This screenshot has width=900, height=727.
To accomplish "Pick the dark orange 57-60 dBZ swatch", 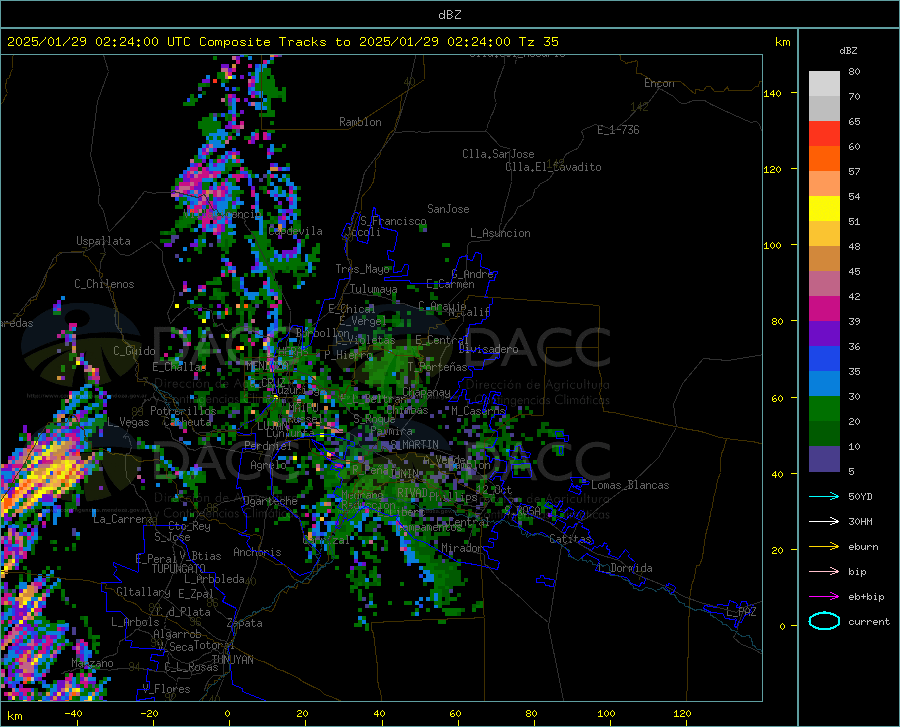I will [824, 159].
